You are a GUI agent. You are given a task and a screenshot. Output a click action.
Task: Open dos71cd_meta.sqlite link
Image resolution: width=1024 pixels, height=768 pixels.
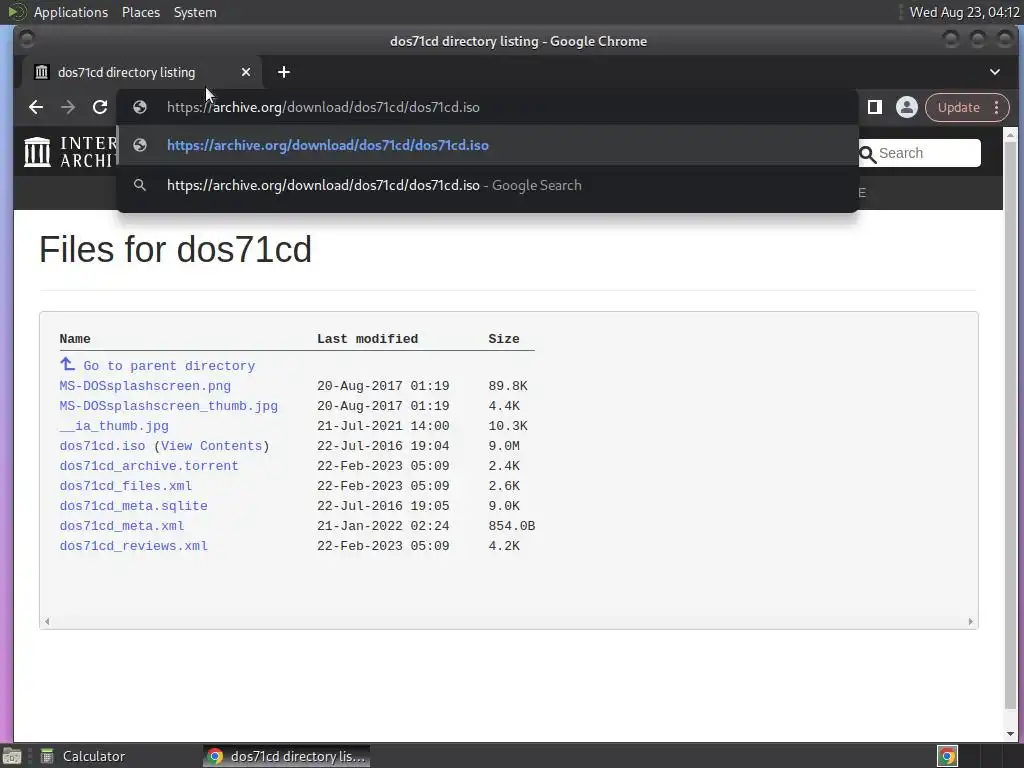tap(134, 506)
